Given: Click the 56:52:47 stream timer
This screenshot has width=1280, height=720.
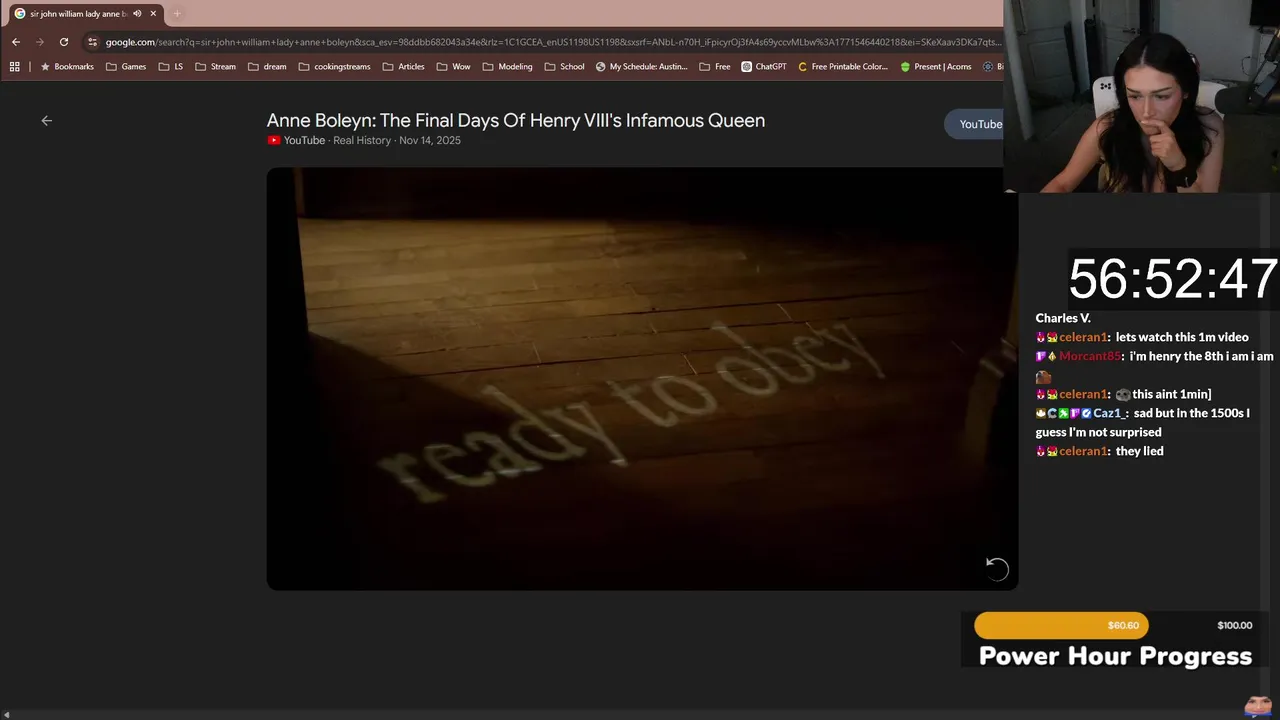Looking at the screenshot, I should point(1172,279).
